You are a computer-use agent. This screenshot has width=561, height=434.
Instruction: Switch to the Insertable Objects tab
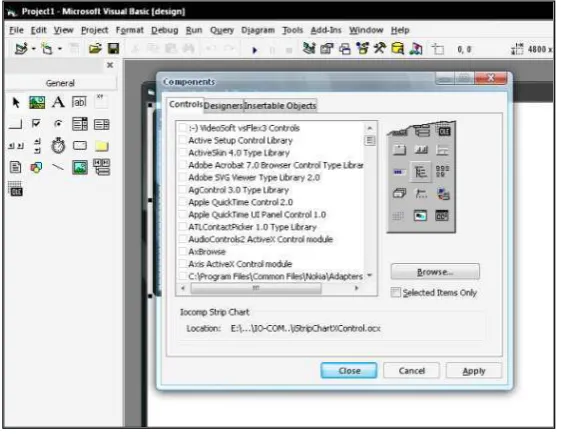[280, 106]
